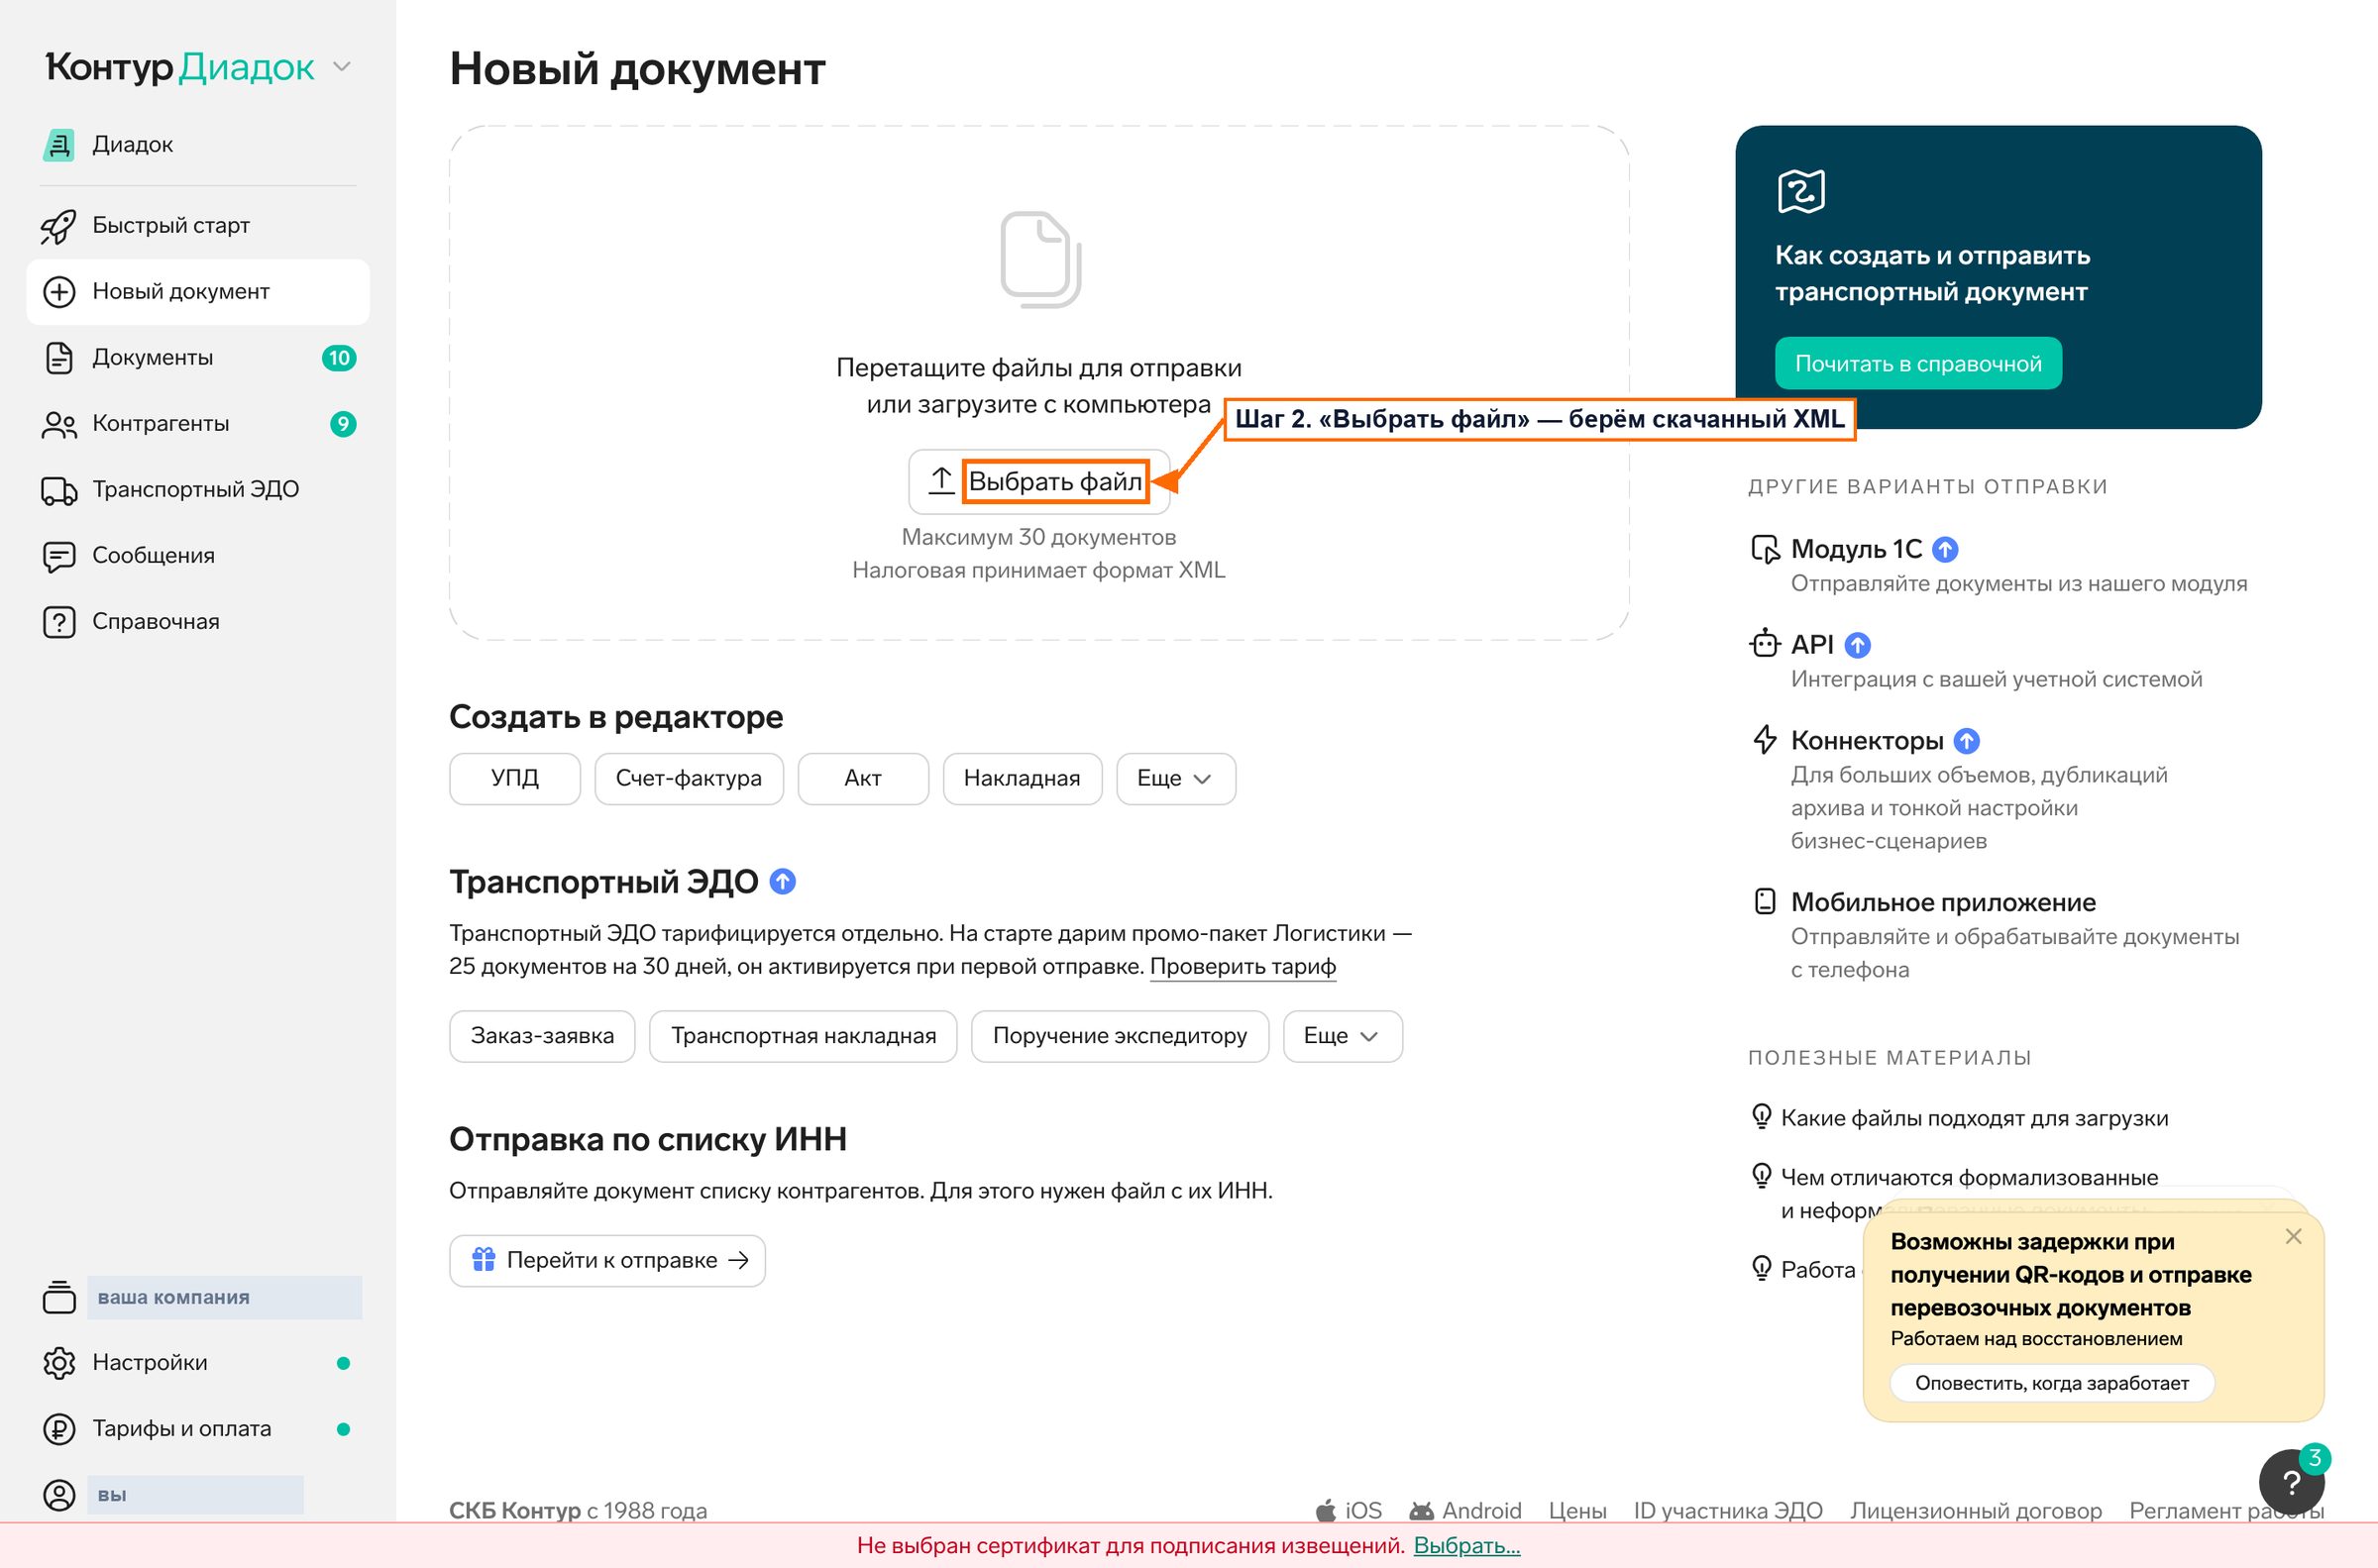The width and height of the screenshot is (2378, 1568).
Task: Click the gear icon for Настройки
Action: click(x=59, y=1363)
